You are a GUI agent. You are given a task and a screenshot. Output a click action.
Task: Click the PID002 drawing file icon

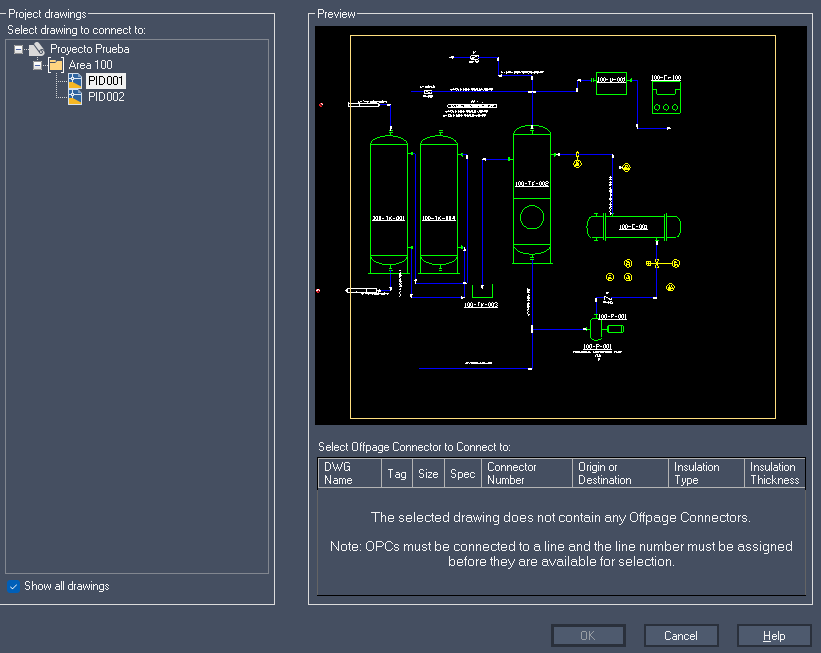click(75, 97)
